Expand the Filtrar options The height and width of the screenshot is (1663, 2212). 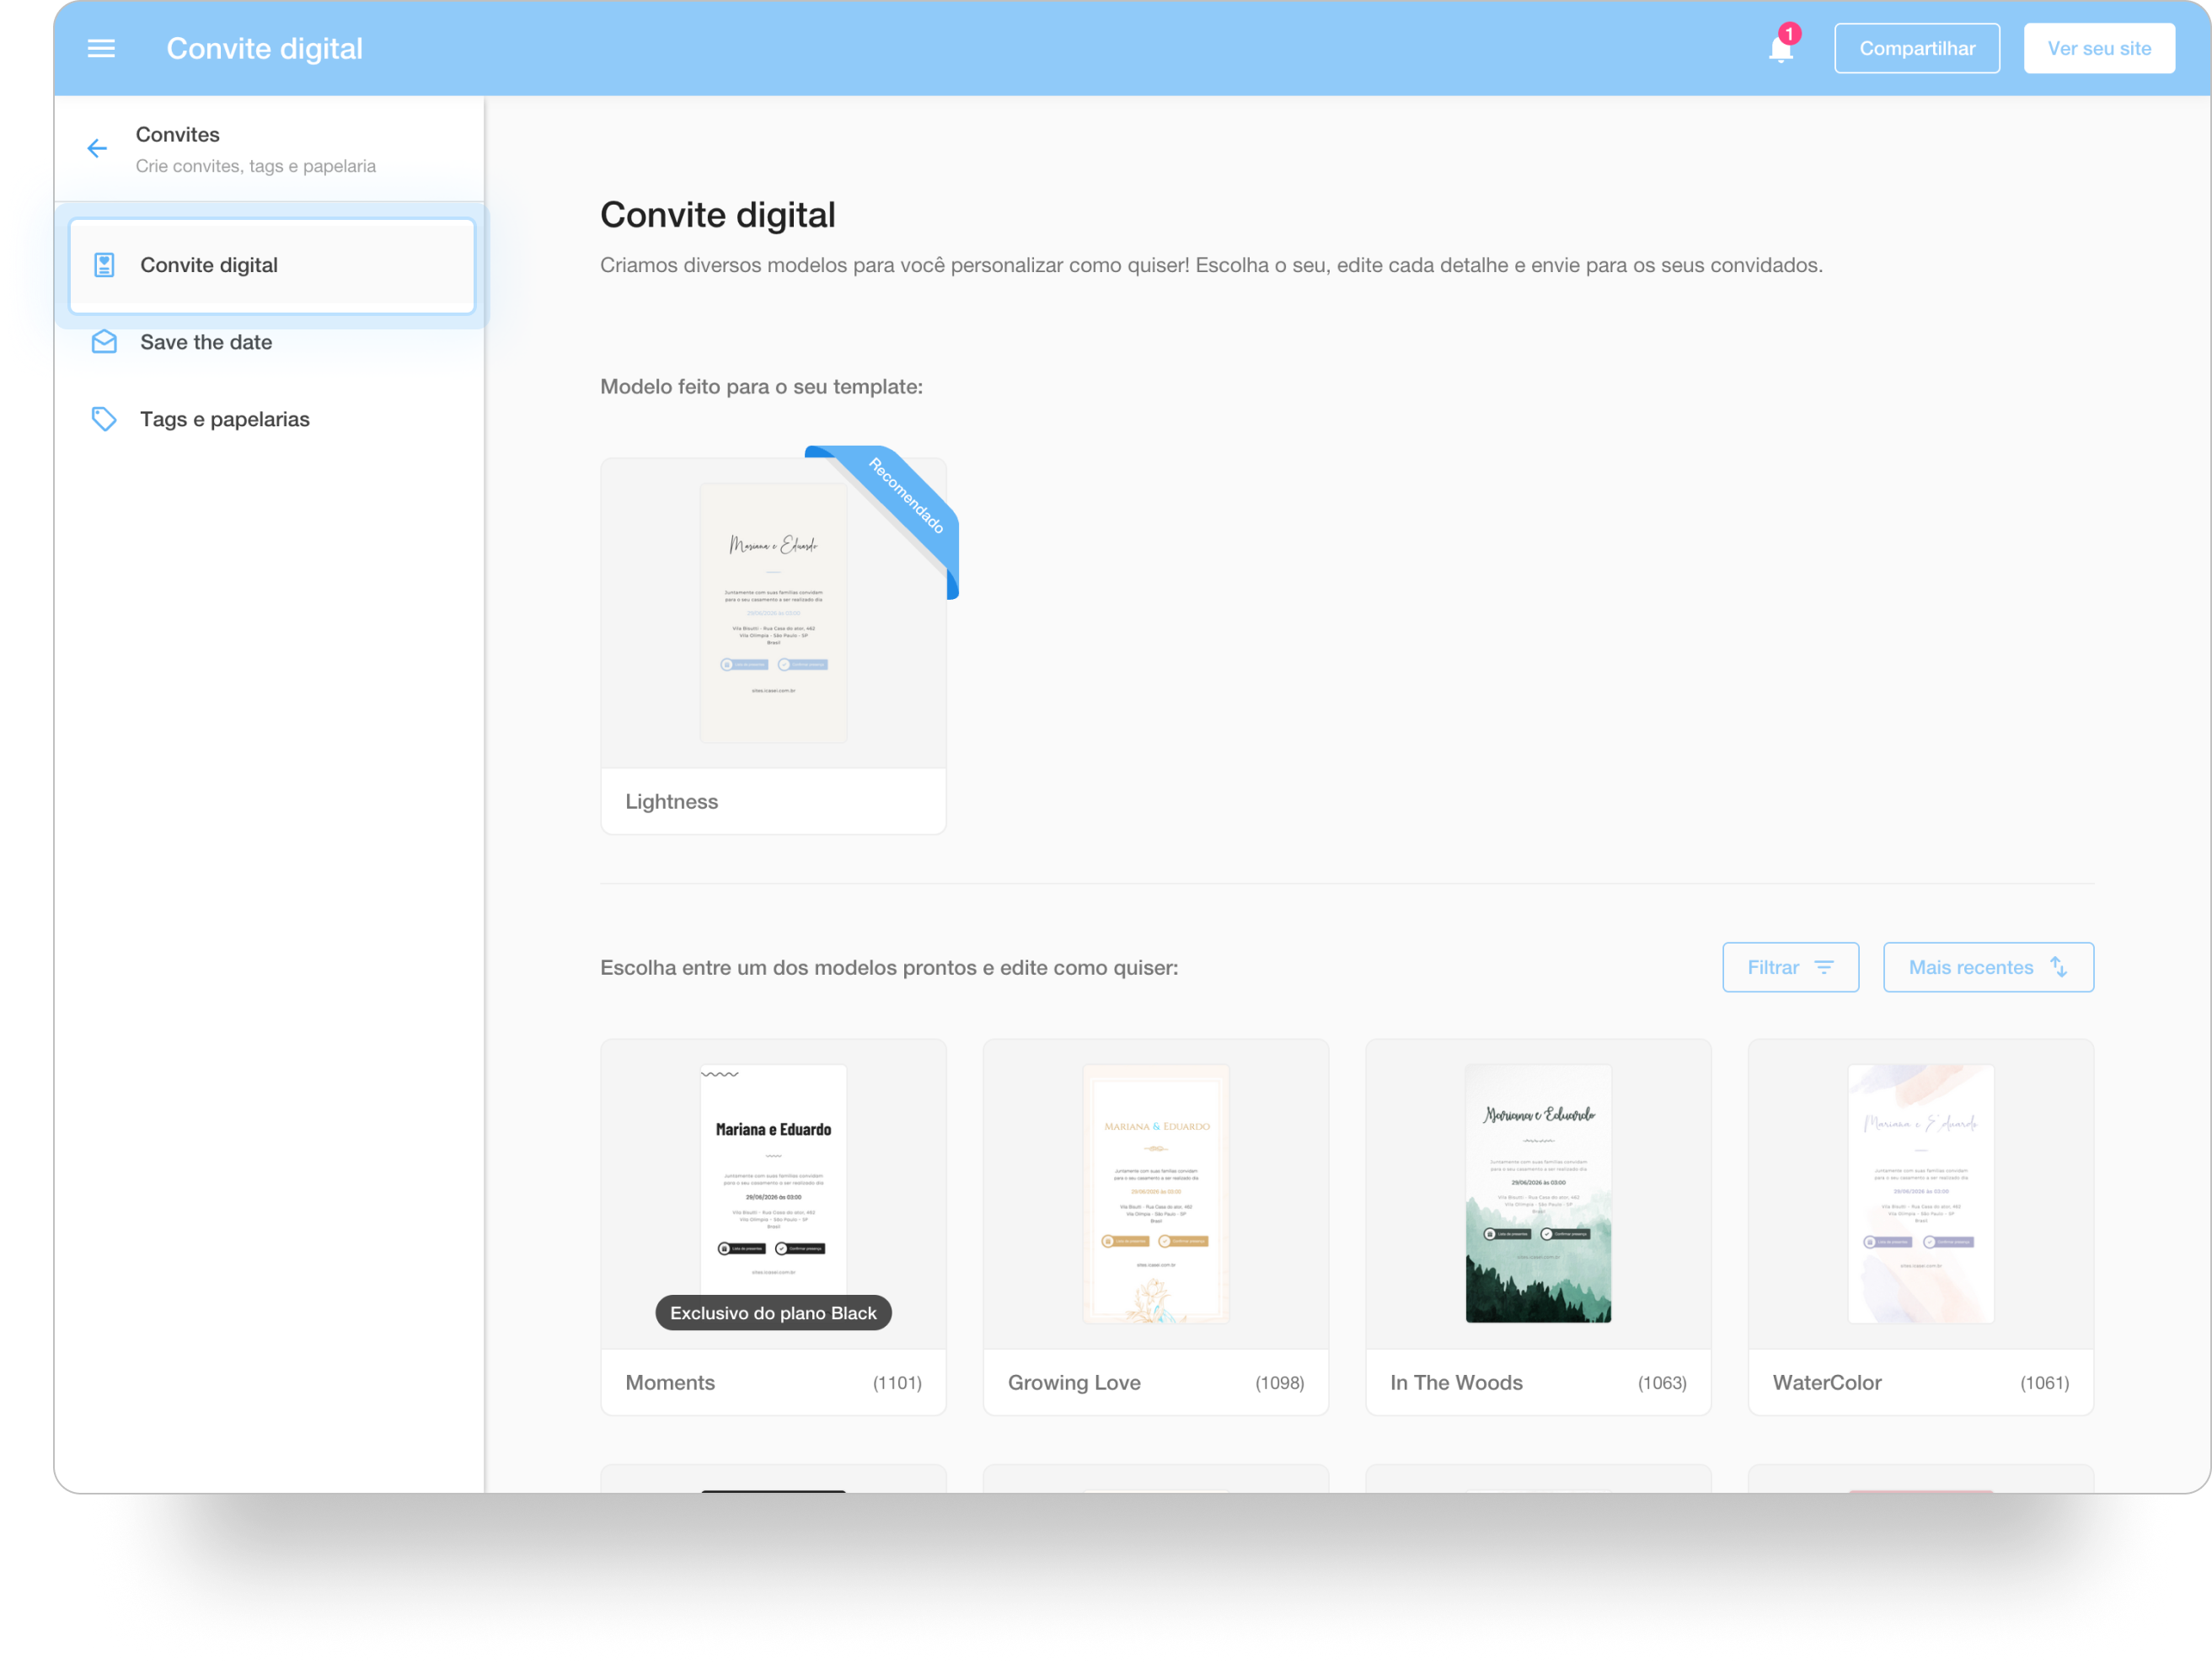pyautogui.click(x=1790, y=967)
